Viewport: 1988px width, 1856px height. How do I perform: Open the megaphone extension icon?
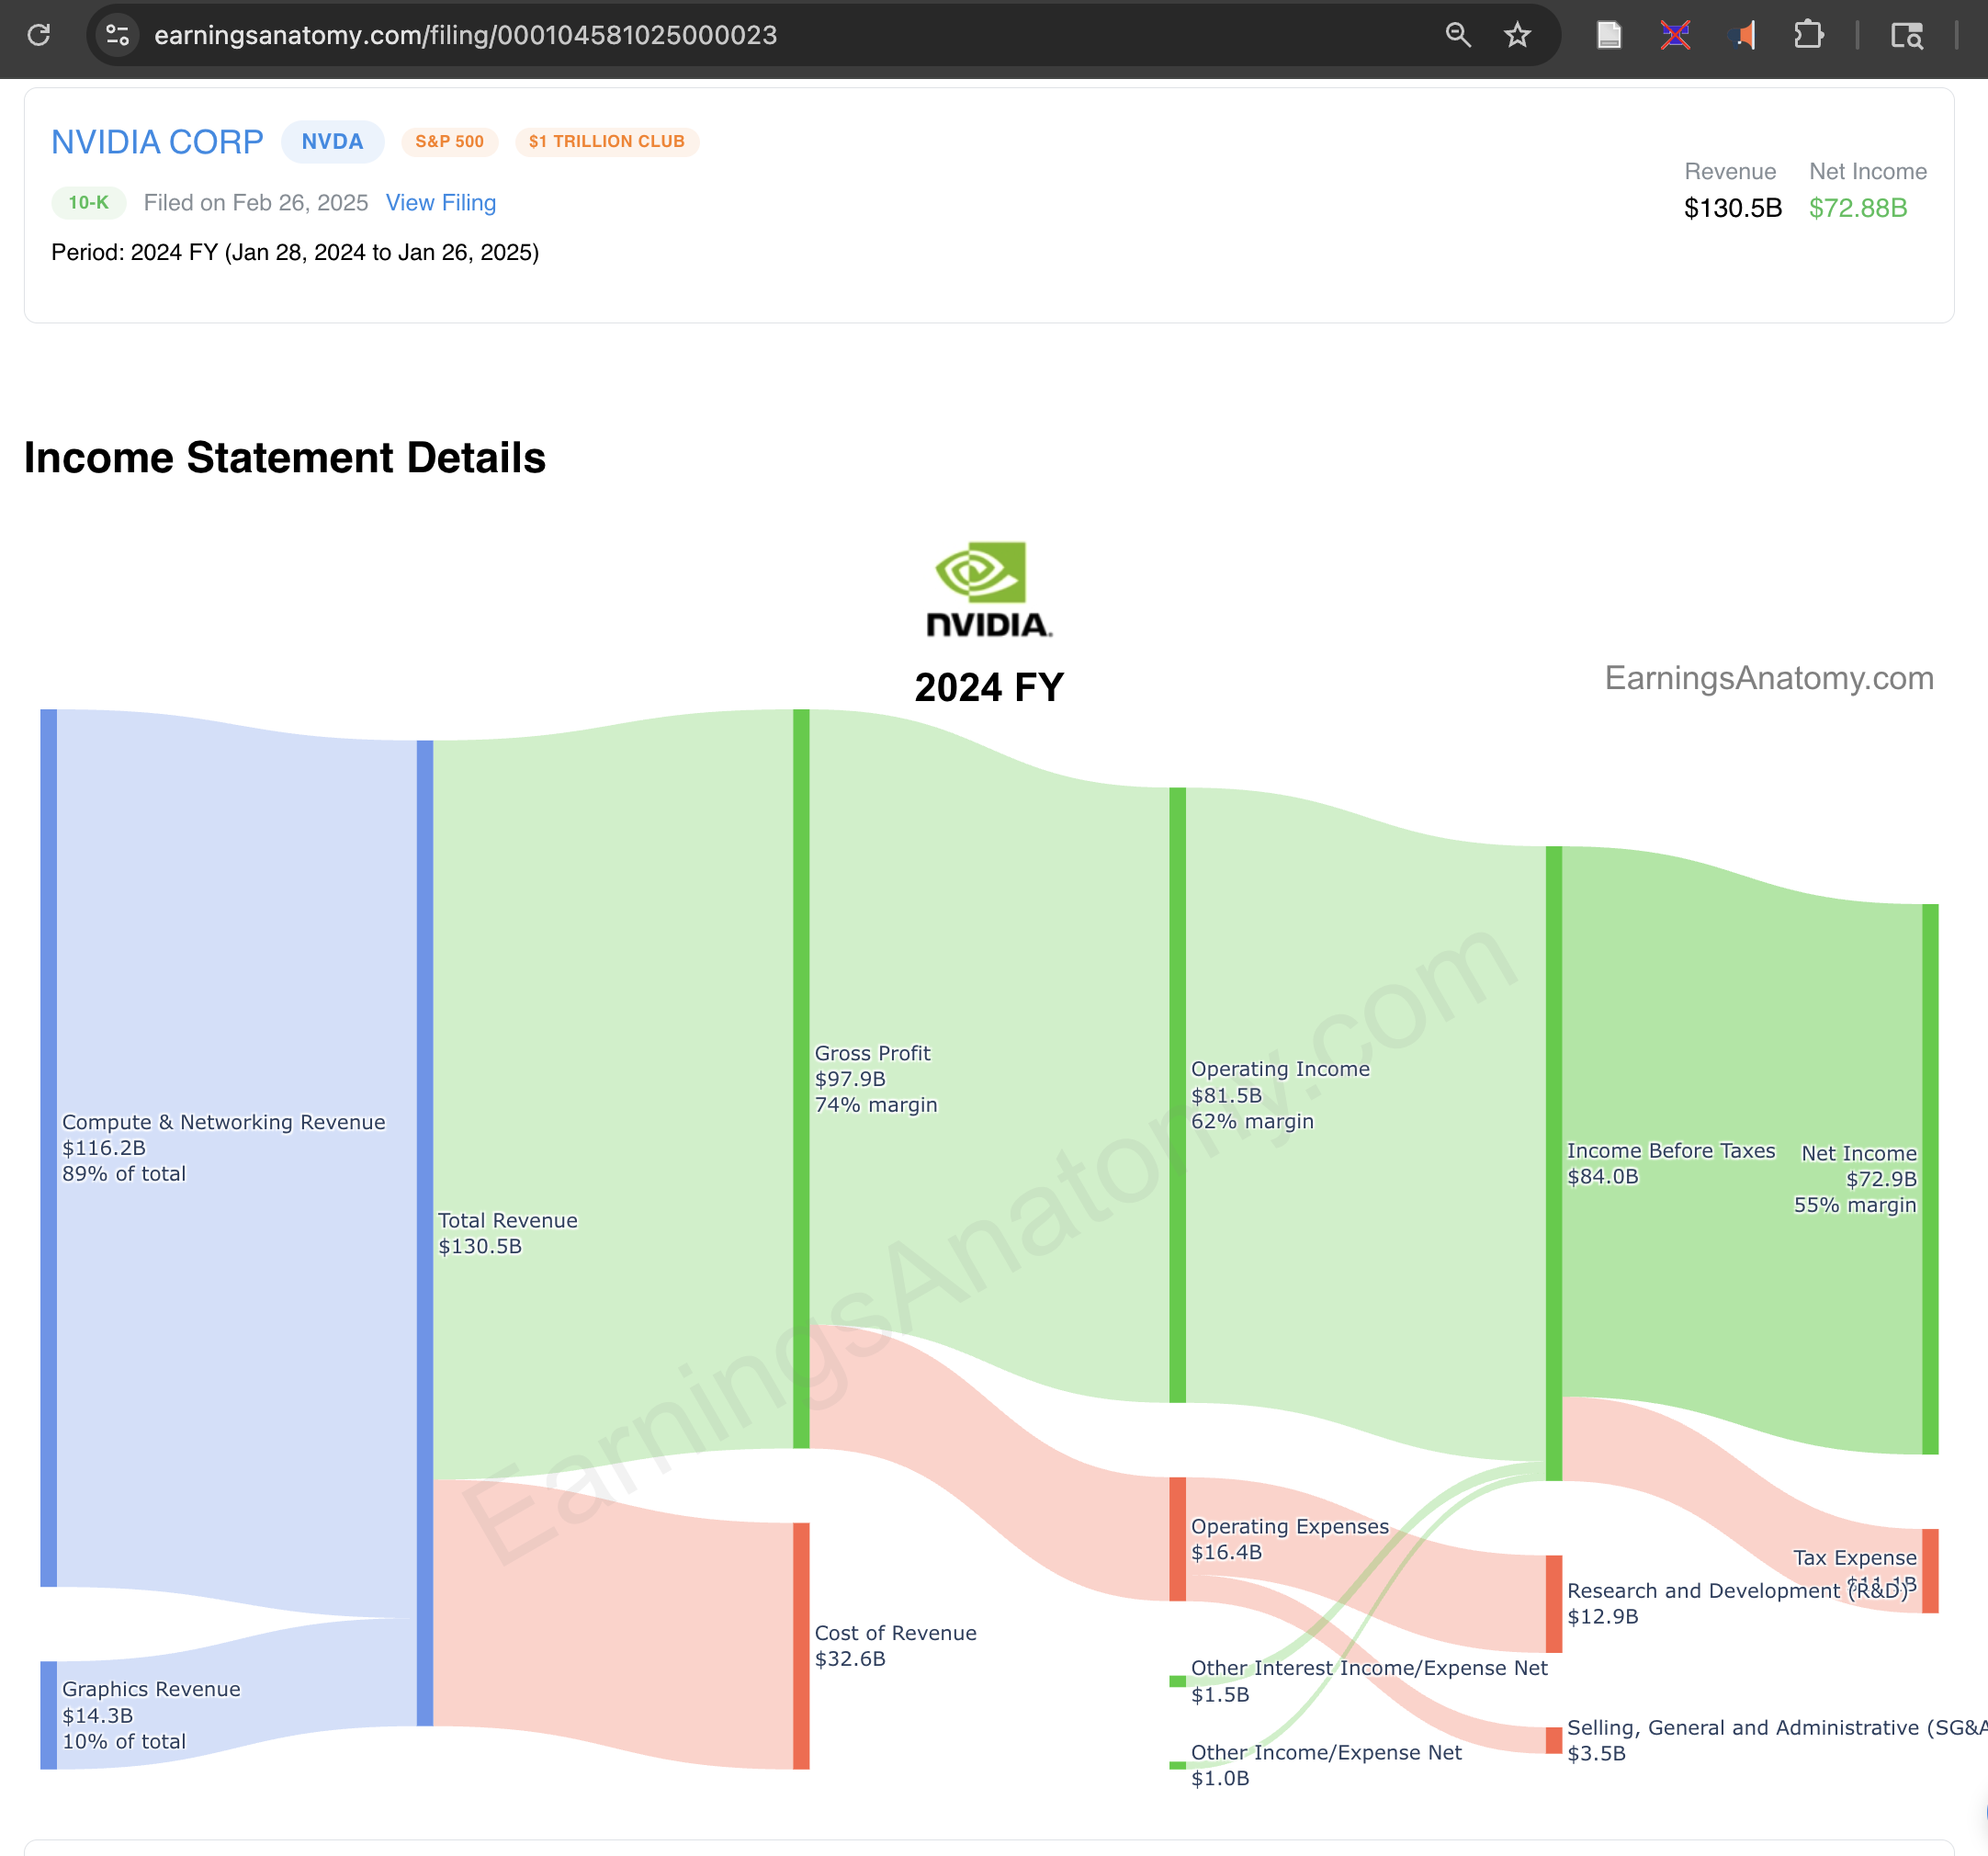[1742, 35]
